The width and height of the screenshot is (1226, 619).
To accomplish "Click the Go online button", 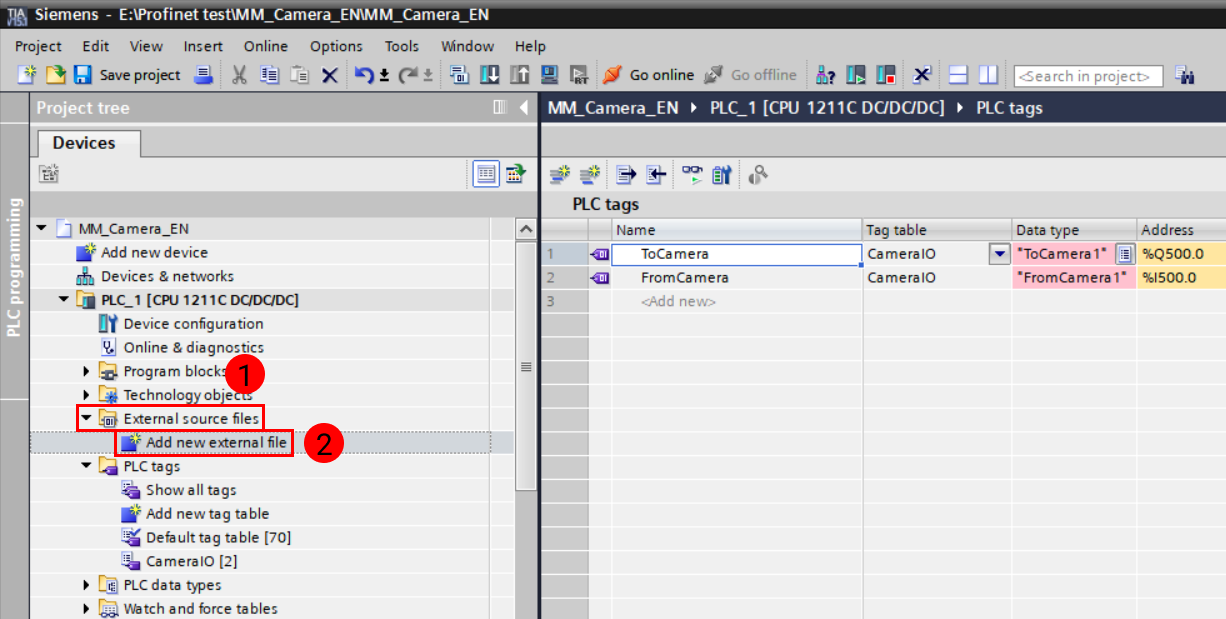I will [x=649, y=75].
